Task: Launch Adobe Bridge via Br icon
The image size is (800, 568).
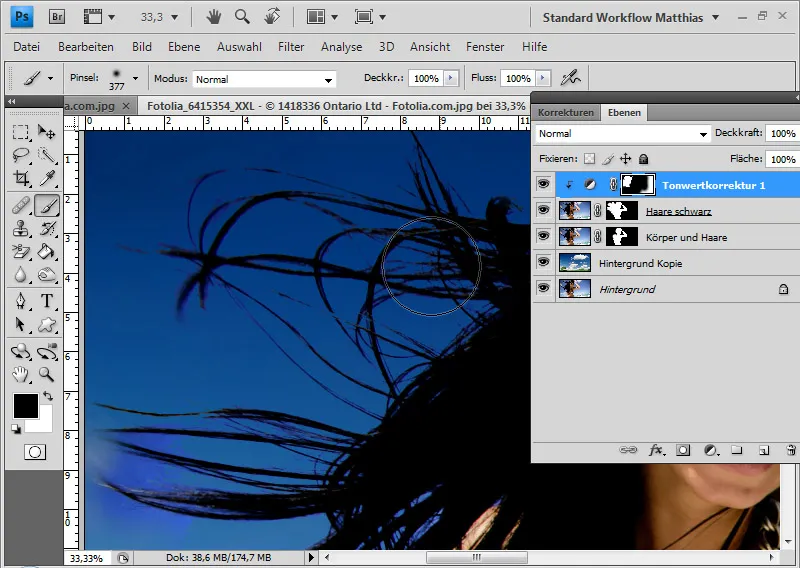Action: (57, 17)
